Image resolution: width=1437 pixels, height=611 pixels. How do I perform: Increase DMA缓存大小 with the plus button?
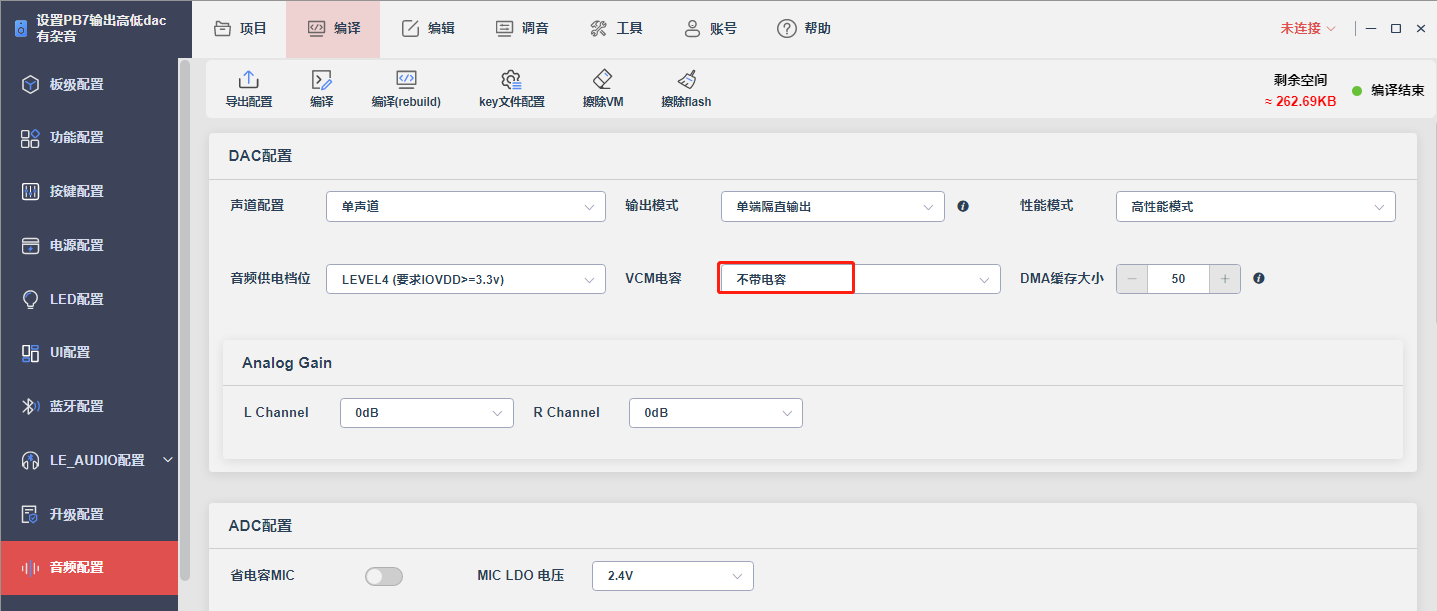pos(1224,279)
